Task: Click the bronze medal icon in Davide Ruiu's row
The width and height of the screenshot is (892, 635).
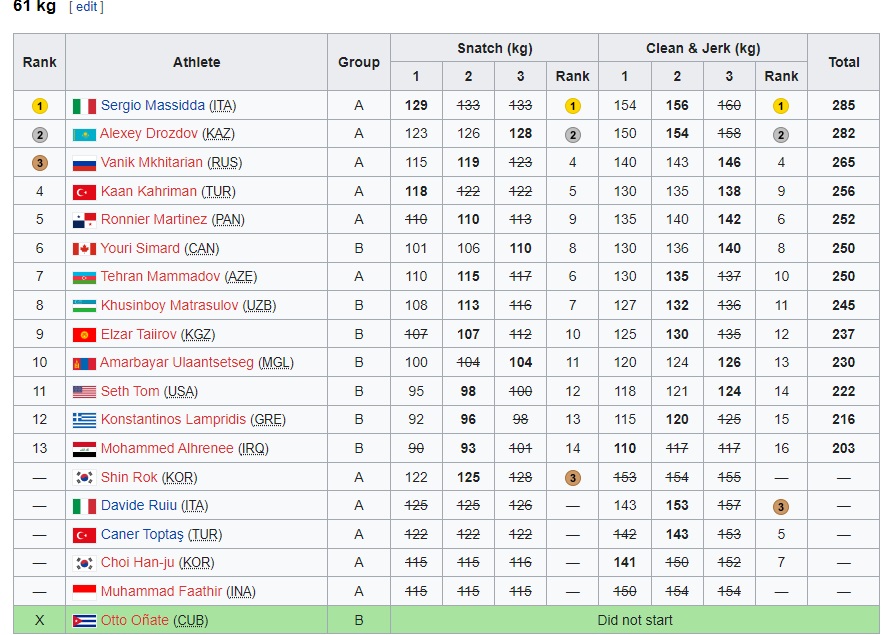Action: tap(781, 507)
